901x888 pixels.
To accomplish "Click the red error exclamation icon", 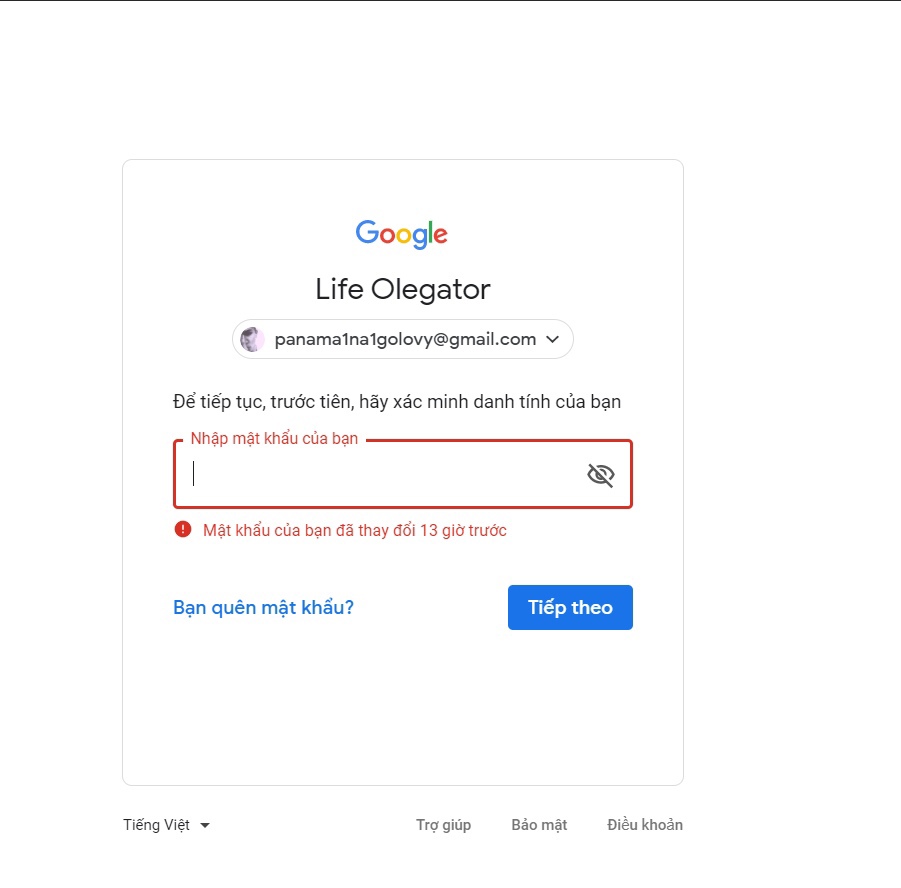I will pos(182,530).
